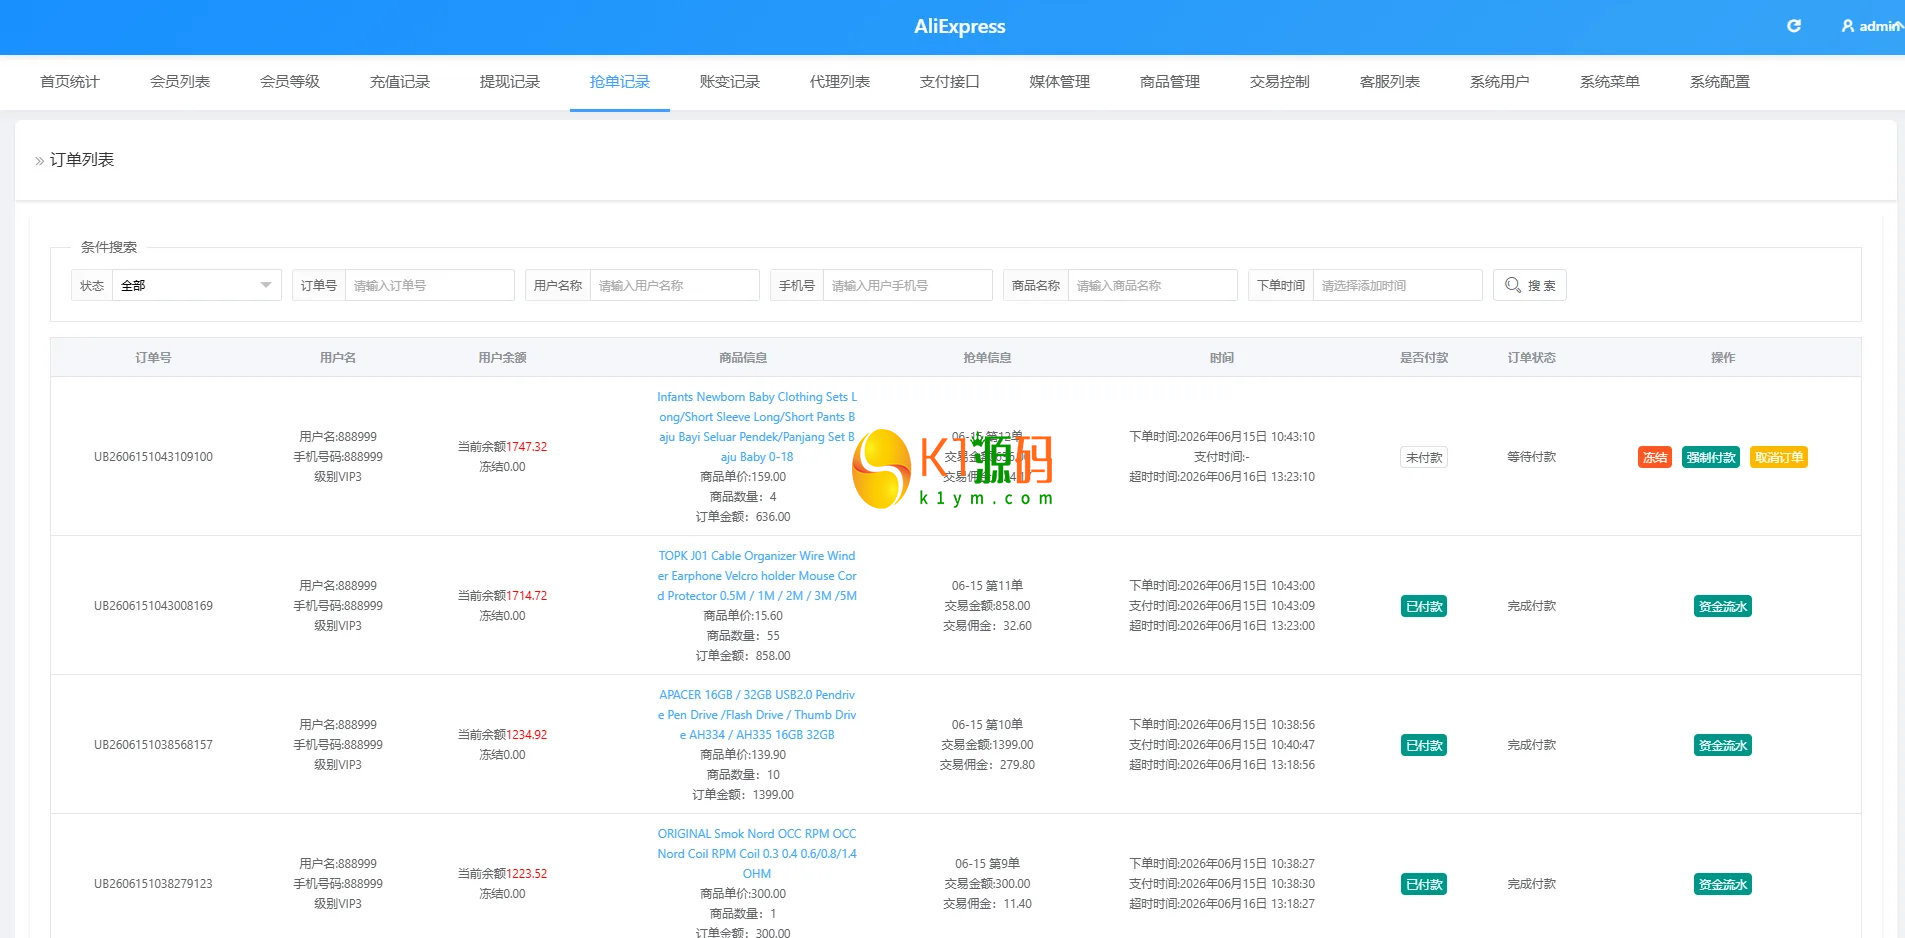This screenshot has width=1905, height=938.
Task: Switch to 提现记录 tab
Action: [x=510, y=82]
